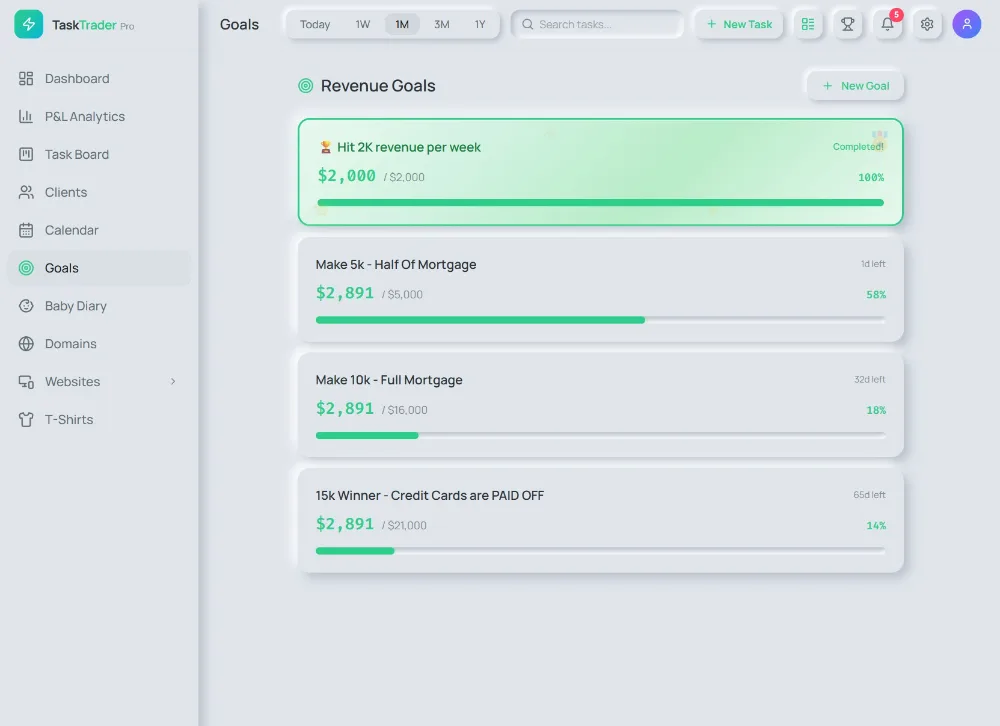The width and height of the screenshot is (1000, 726).
Task: Open Task Board from sidebar
Action: tap(76, 155)
